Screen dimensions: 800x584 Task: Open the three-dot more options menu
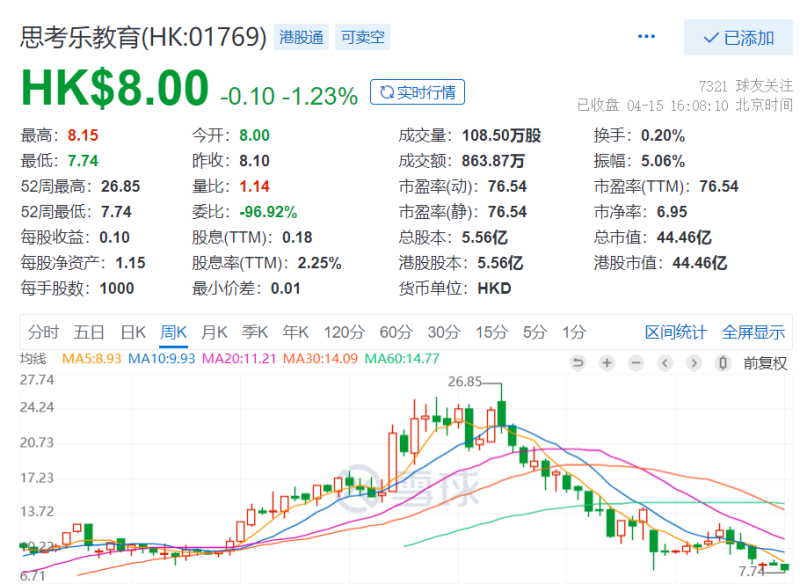click(x=646, y=36)
